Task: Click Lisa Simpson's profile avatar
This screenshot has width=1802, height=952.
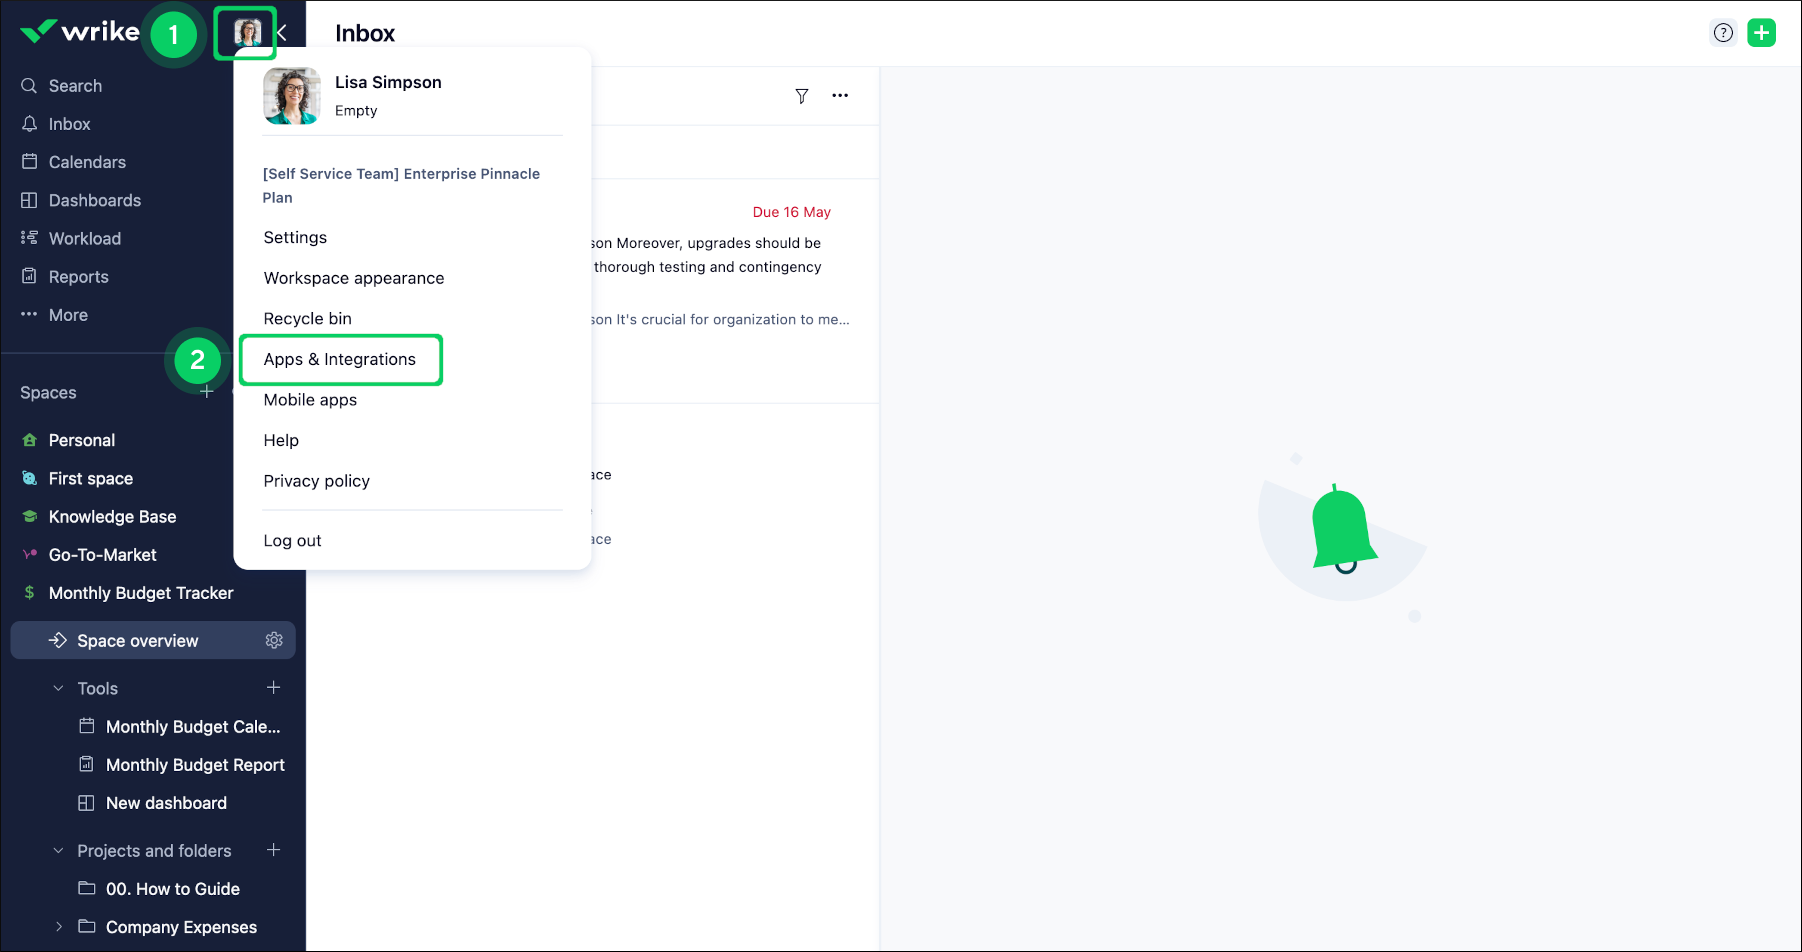Action: click(245, 32)
